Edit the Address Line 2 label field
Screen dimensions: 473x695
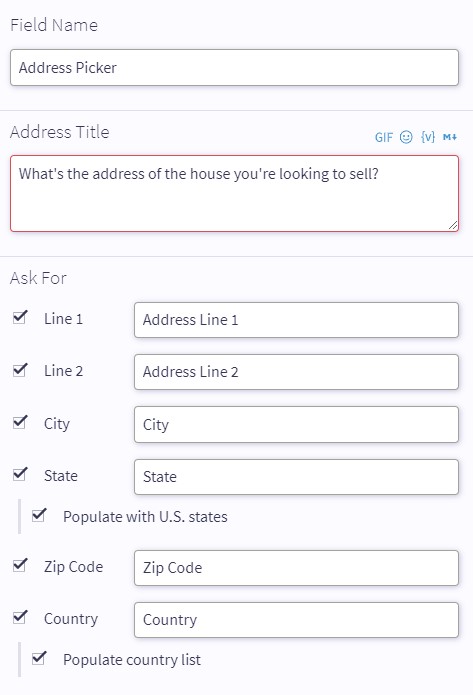coord(296,372)
